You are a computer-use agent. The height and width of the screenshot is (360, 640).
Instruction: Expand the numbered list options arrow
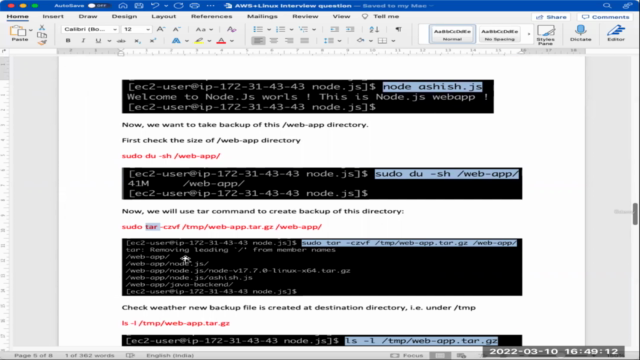(291, 29)
